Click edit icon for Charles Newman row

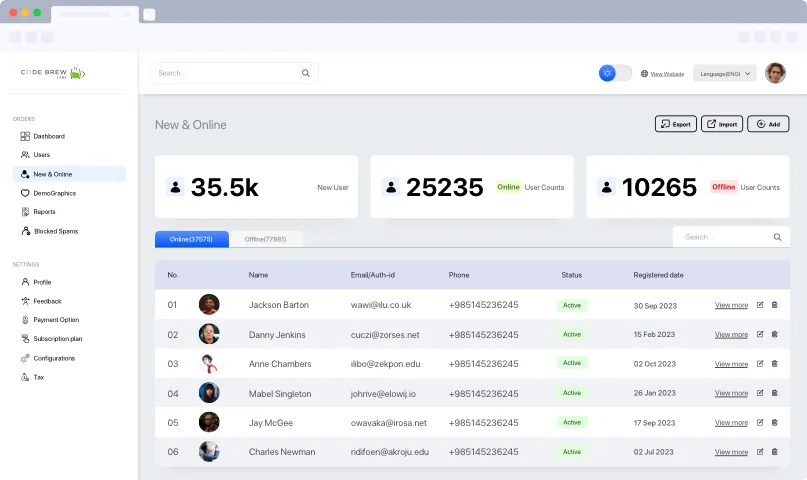(760, 452)
